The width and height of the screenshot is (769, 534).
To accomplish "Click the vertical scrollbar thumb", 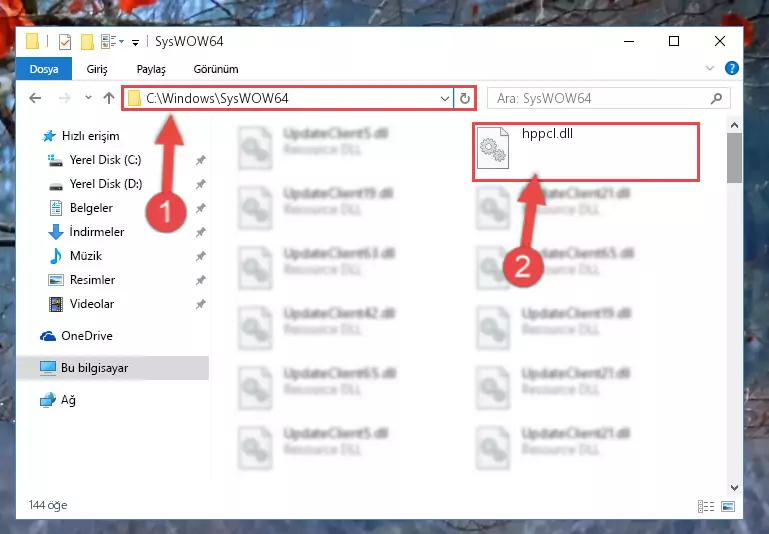I will 734,157.
